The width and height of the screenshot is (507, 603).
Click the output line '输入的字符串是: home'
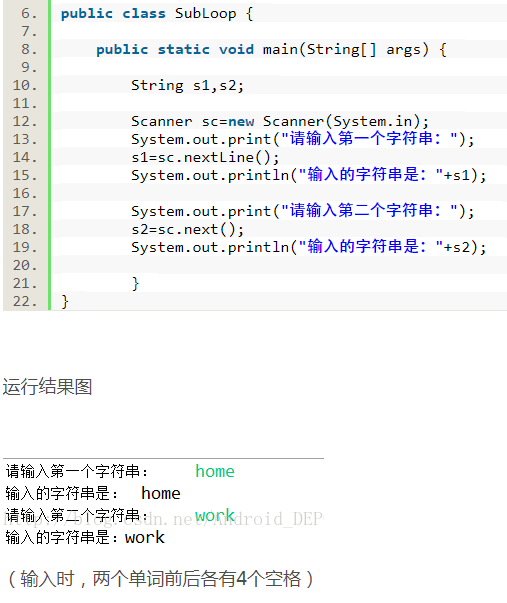coord(93,493)
